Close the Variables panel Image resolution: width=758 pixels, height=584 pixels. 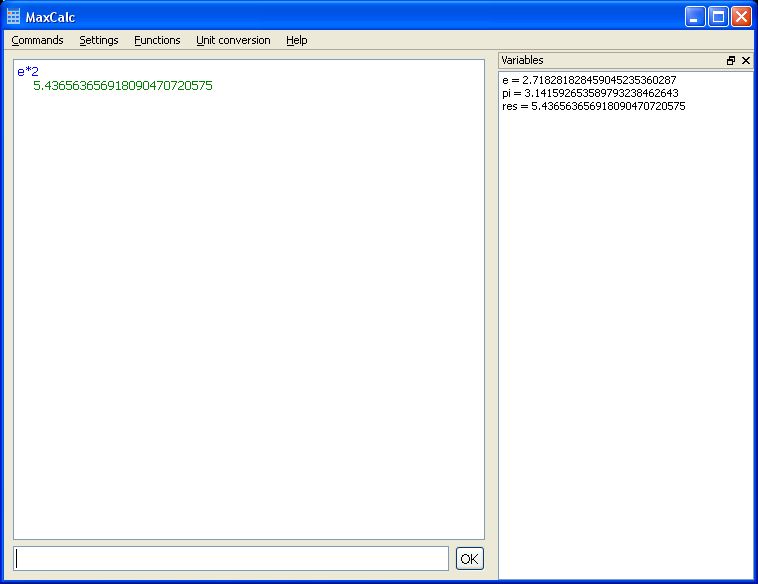[746, 61]
